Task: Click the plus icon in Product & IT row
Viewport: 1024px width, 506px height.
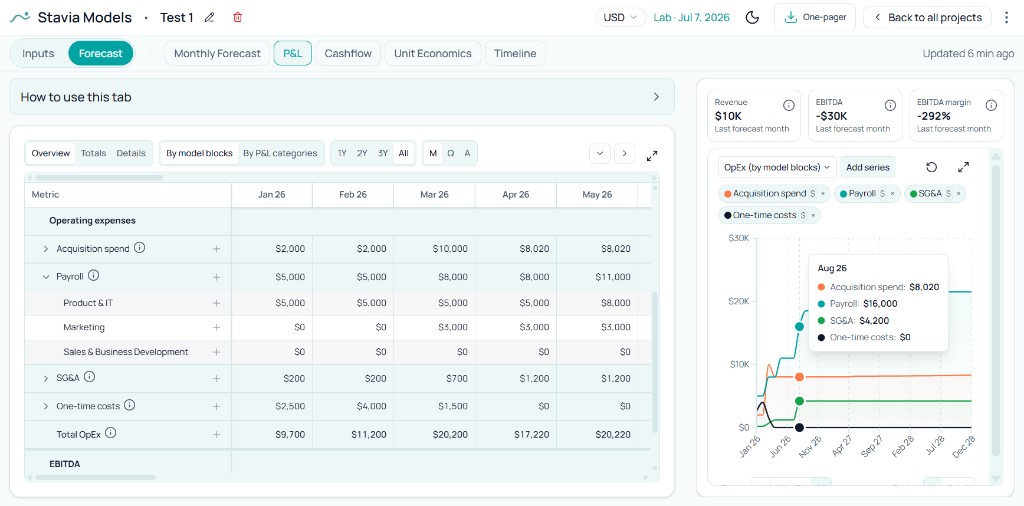Action: click(x=216, y=303)
